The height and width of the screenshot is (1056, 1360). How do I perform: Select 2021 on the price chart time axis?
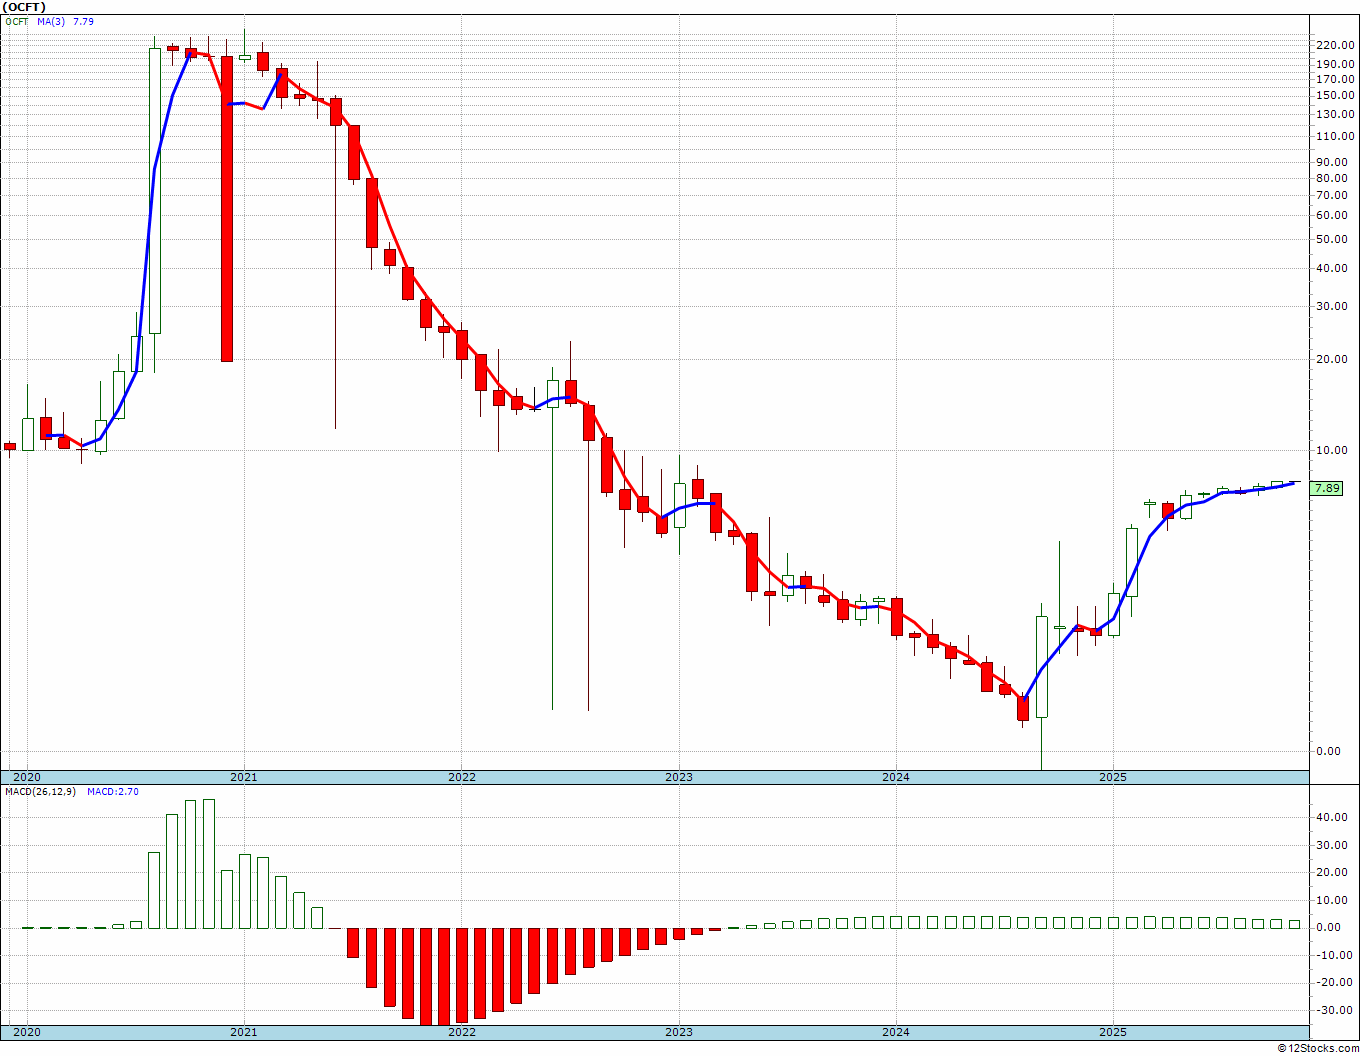244,777
